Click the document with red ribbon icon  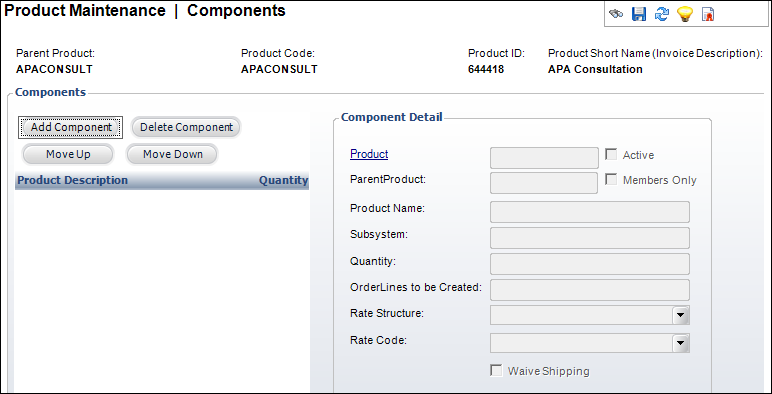[x=708, y=14]
